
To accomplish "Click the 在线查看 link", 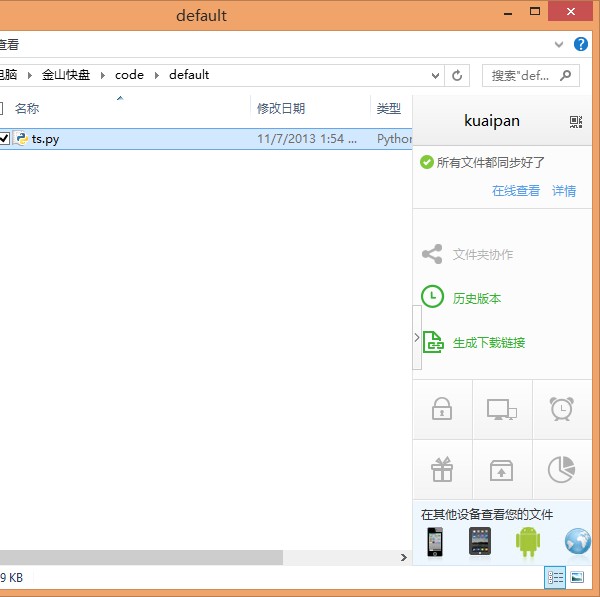I will tap(515, 191).
